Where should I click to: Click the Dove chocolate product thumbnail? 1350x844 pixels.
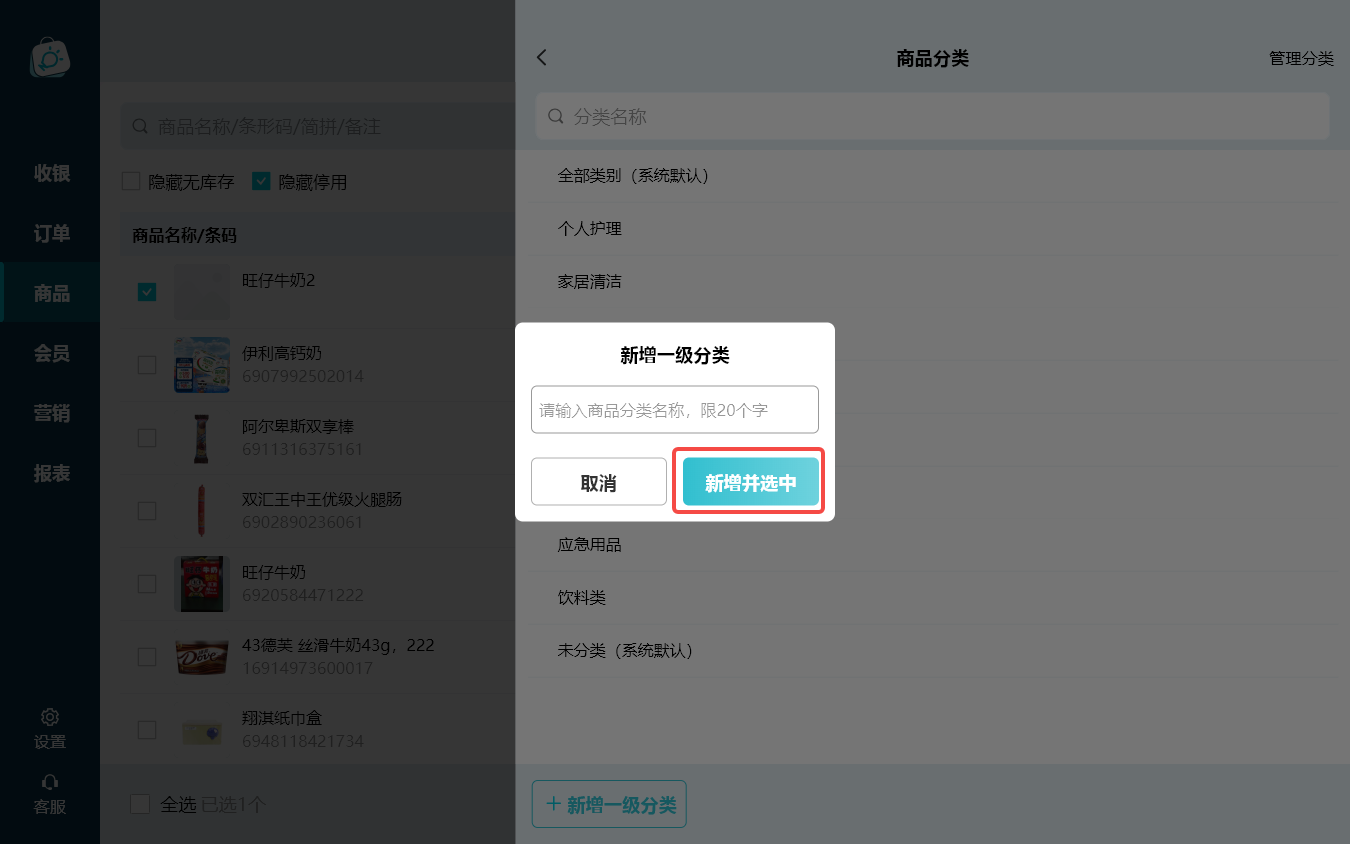click(202, 657)
